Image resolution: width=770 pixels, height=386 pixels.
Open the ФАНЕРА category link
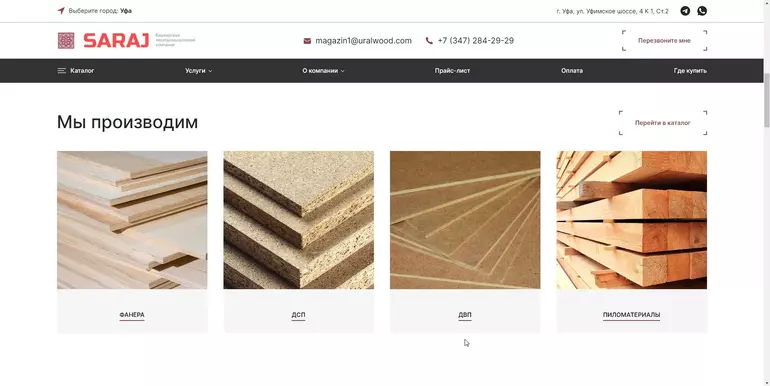click(x=132, y=315)
